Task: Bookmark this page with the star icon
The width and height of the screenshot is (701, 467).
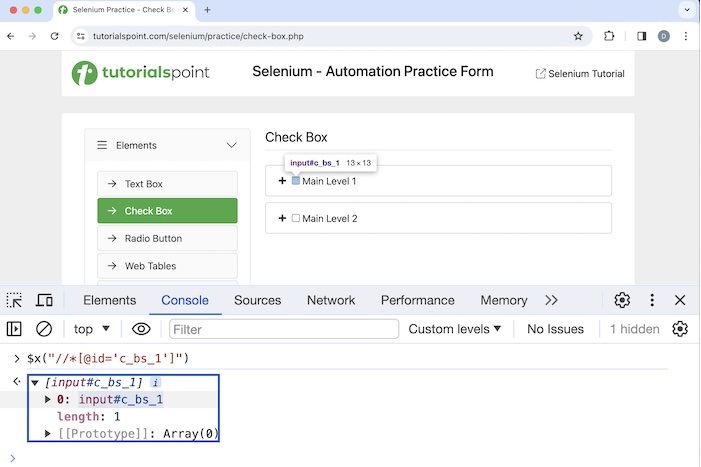Action: coord(578,36)
